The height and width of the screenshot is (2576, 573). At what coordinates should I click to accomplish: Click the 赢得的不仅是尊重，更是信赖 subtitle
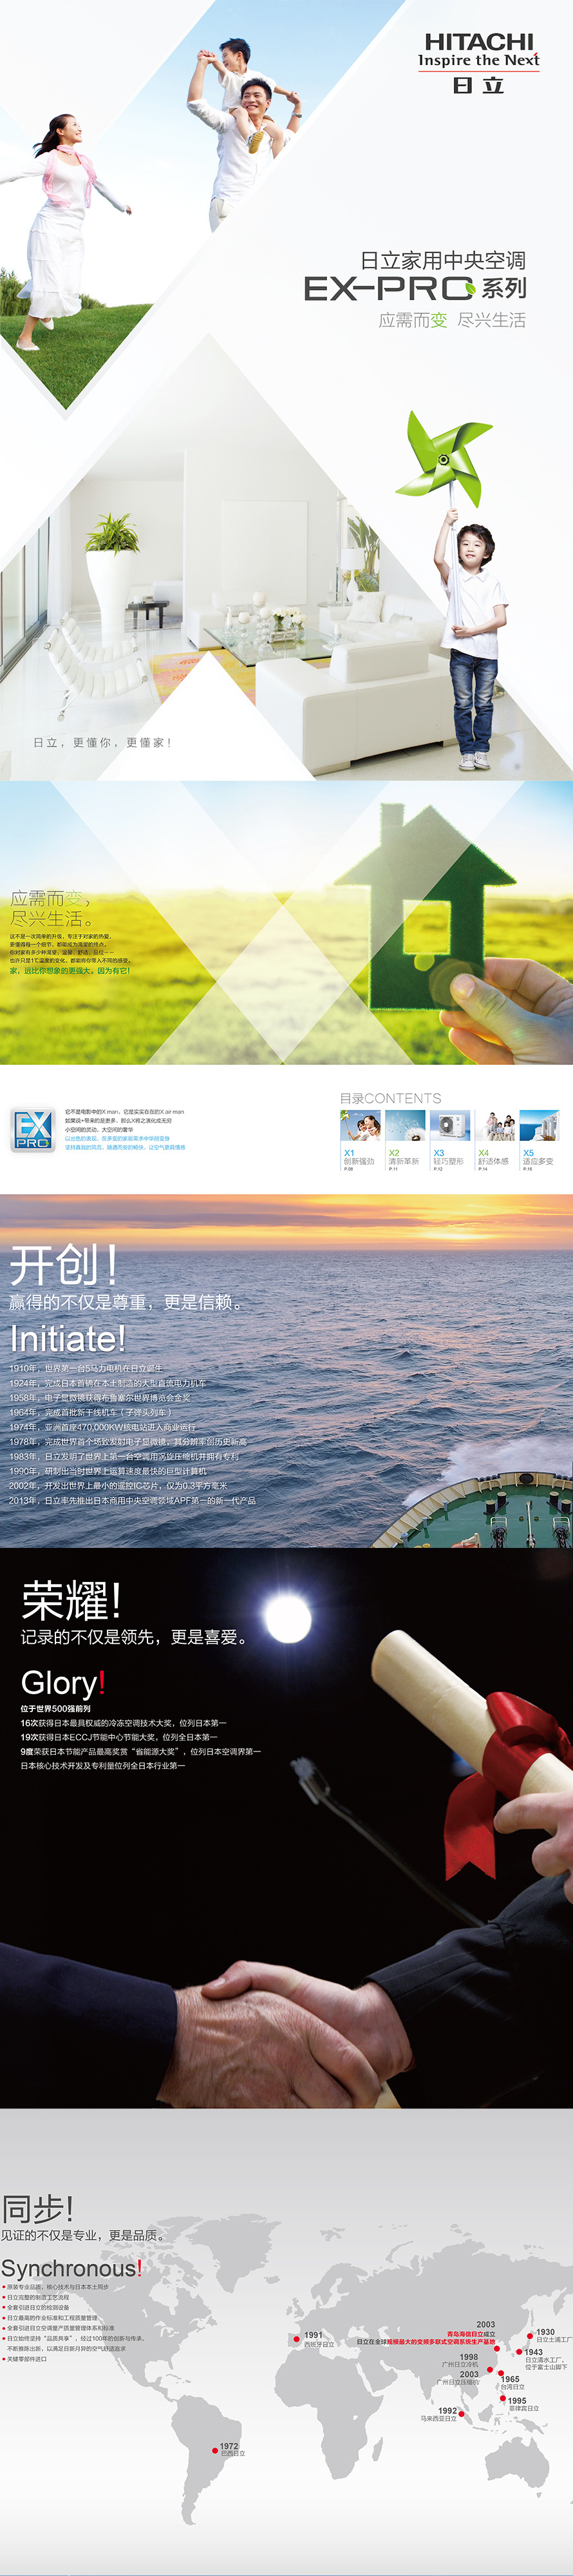[126, 1302]
